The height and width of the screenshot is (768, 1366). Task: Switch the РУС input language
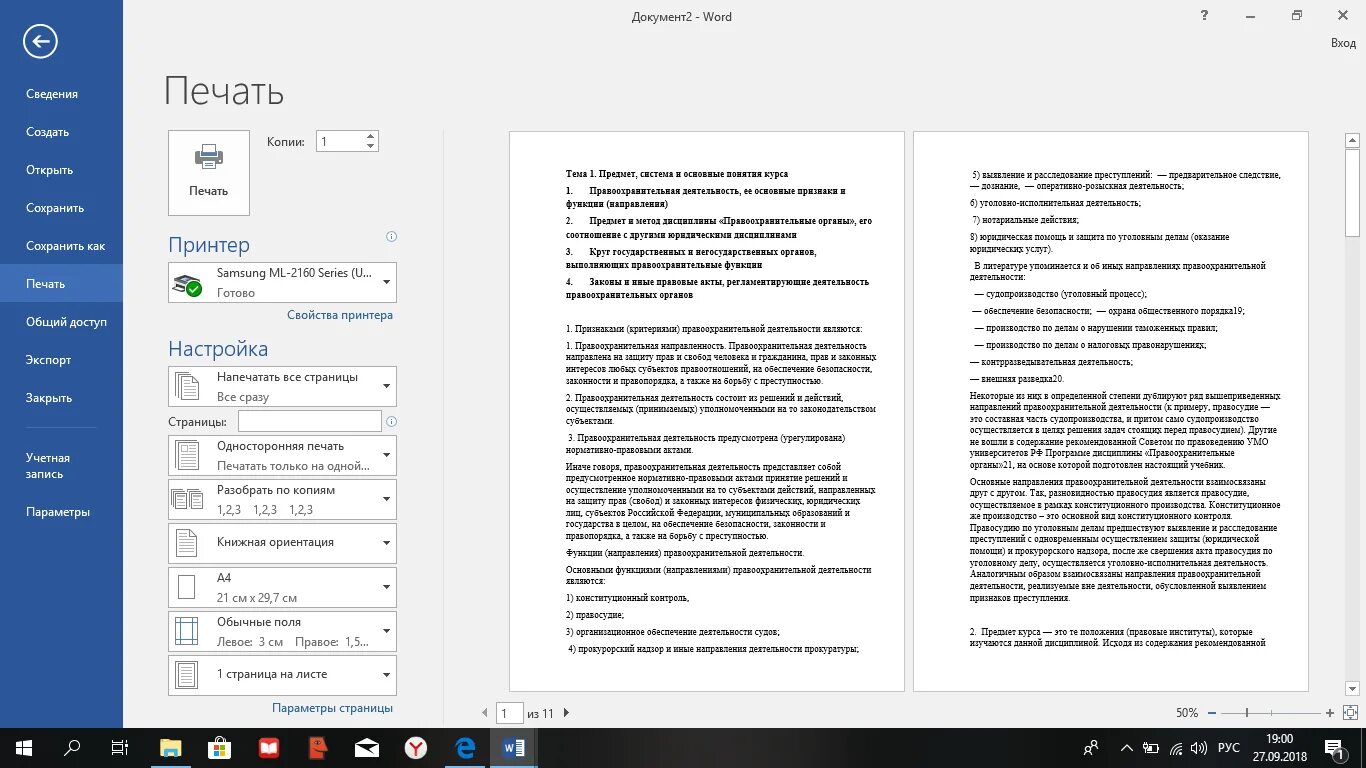click(1228, 747)
